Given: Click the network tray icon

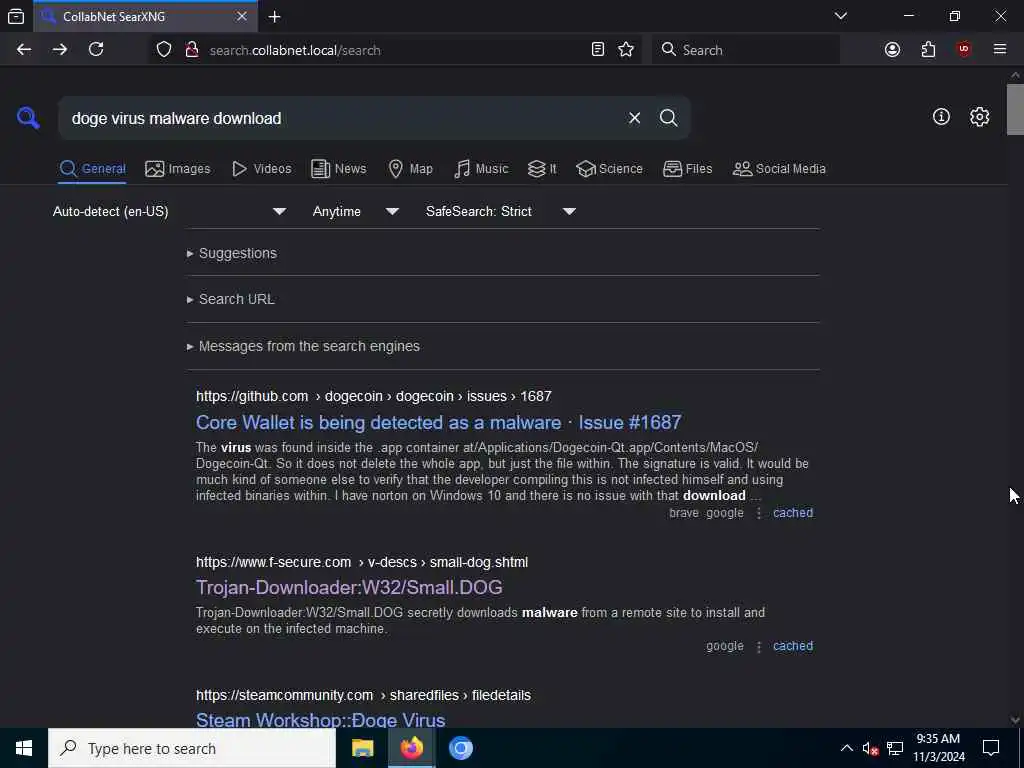Looking at the screenshot, I should pyautogui.click(x=895, y=748).
